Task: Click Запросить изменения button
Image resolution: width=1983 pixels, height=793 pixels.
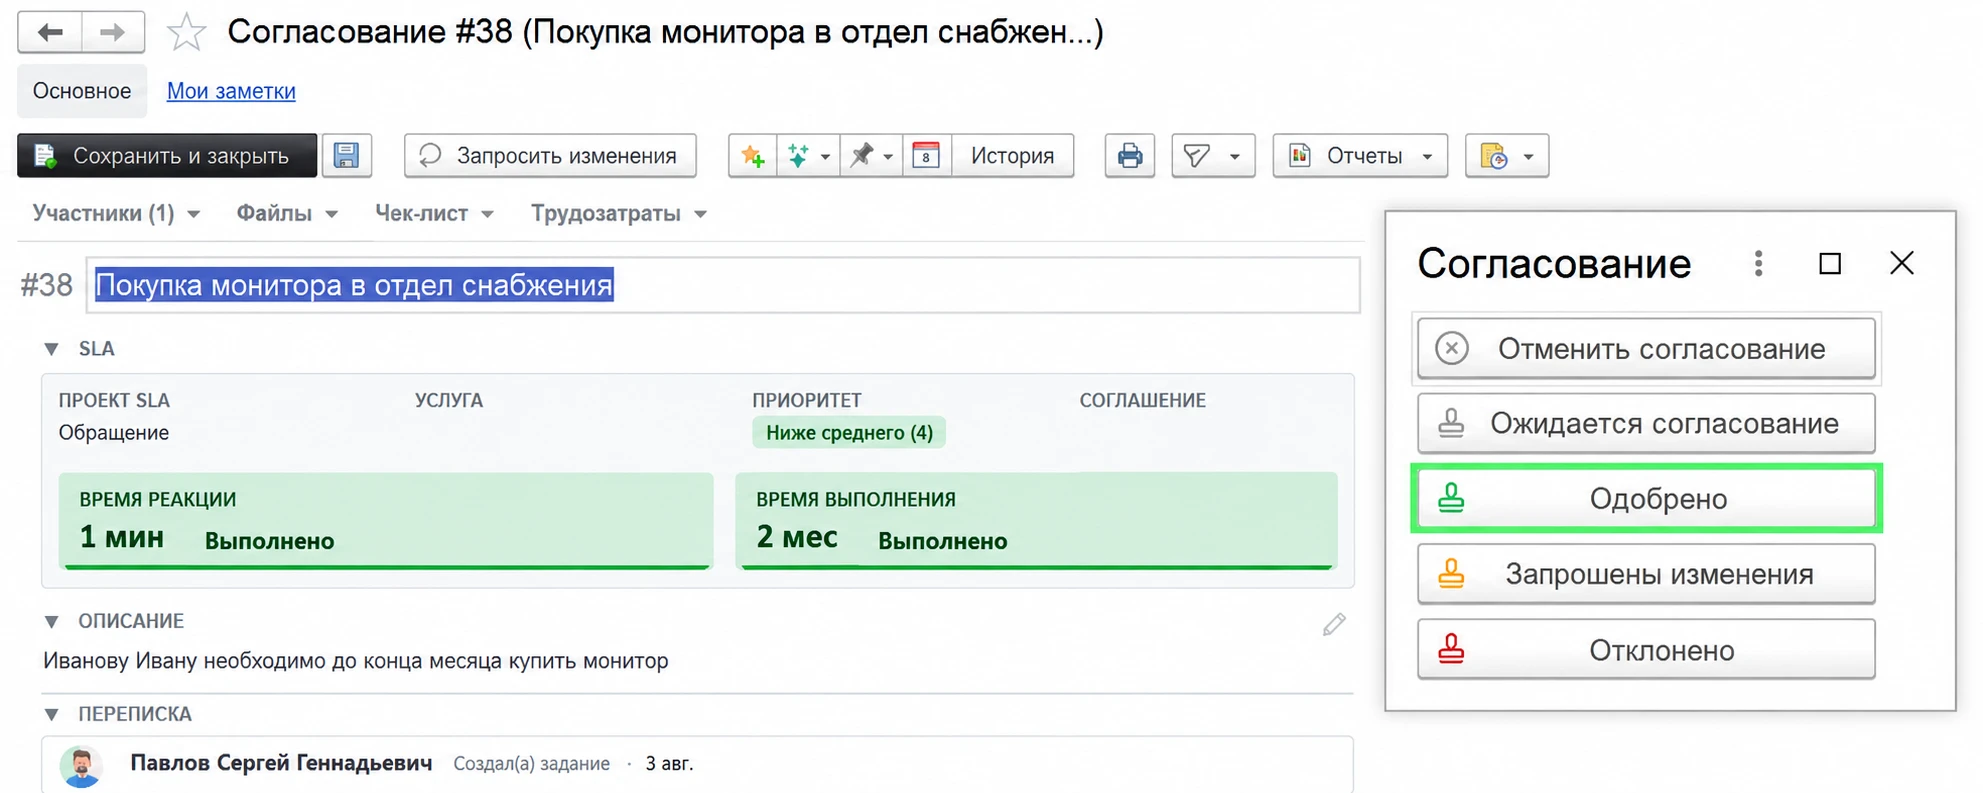Action: [550, 156]
